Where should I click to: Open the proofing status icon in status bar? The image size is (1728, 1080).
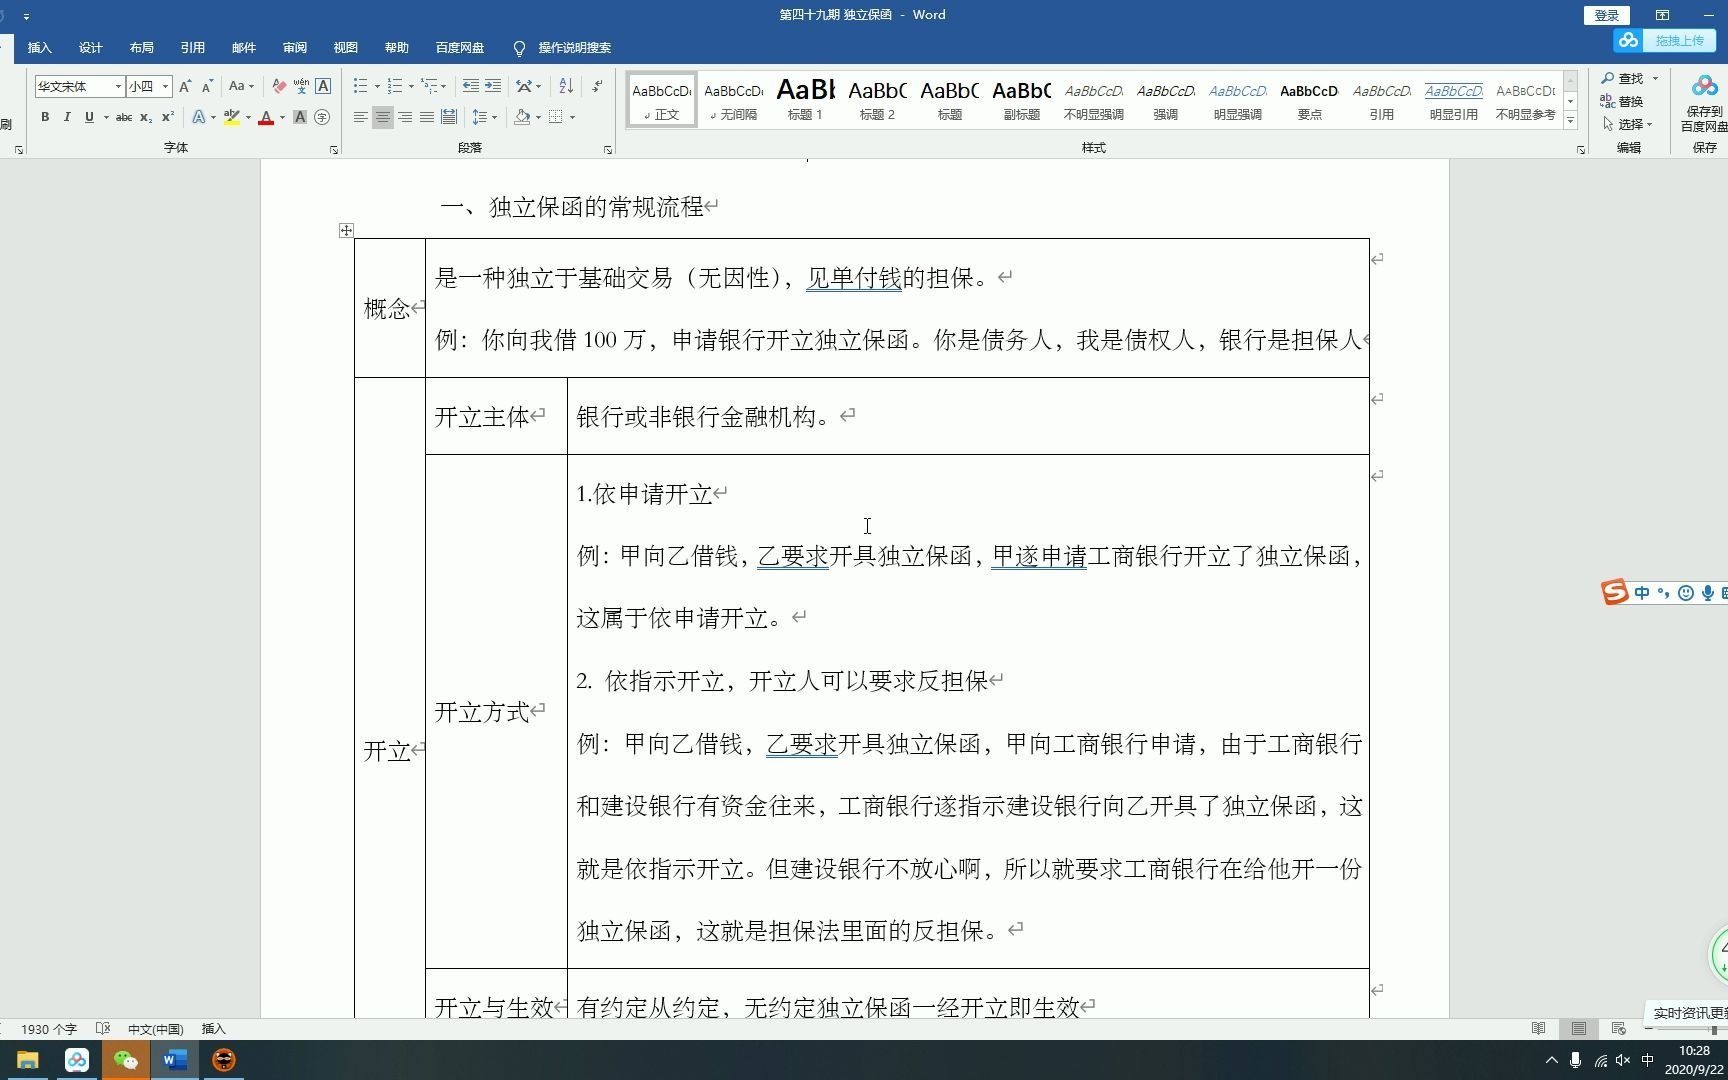[x=103, y=1028]
